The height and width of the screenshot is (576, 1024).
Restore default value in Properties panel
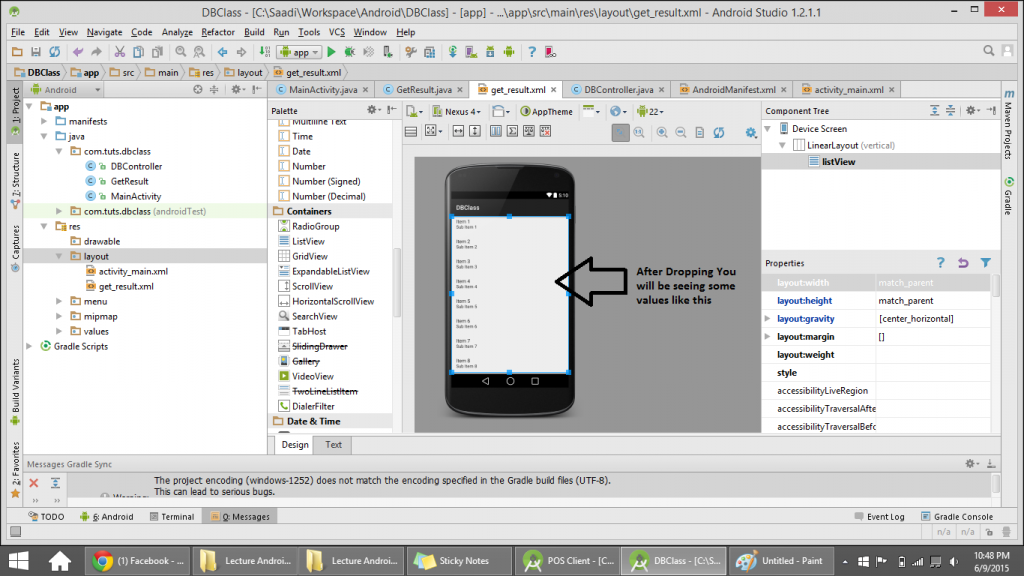click(x=963, y=263)
